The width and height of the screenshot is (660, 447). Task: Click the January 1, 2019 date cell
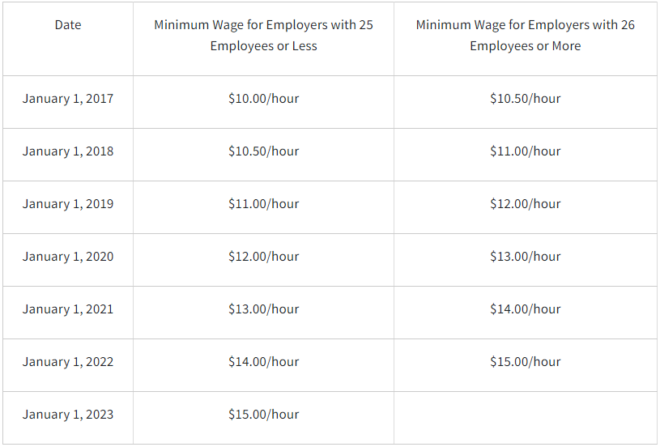click(x=68, y=204)
